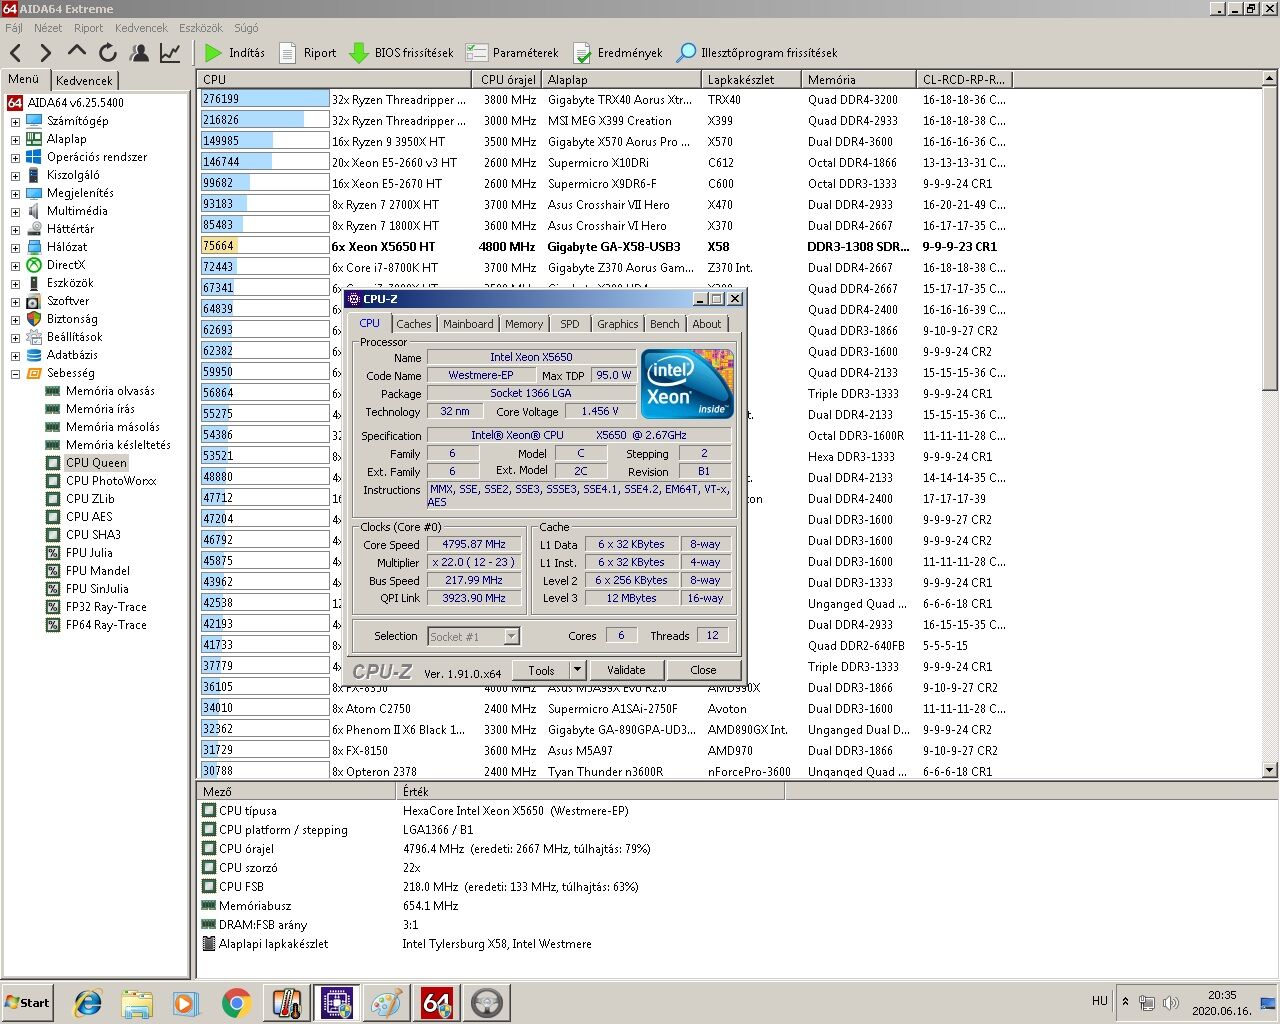Select Memória olvasás benchmark
1280x1024 pixels.
[110, 391]
